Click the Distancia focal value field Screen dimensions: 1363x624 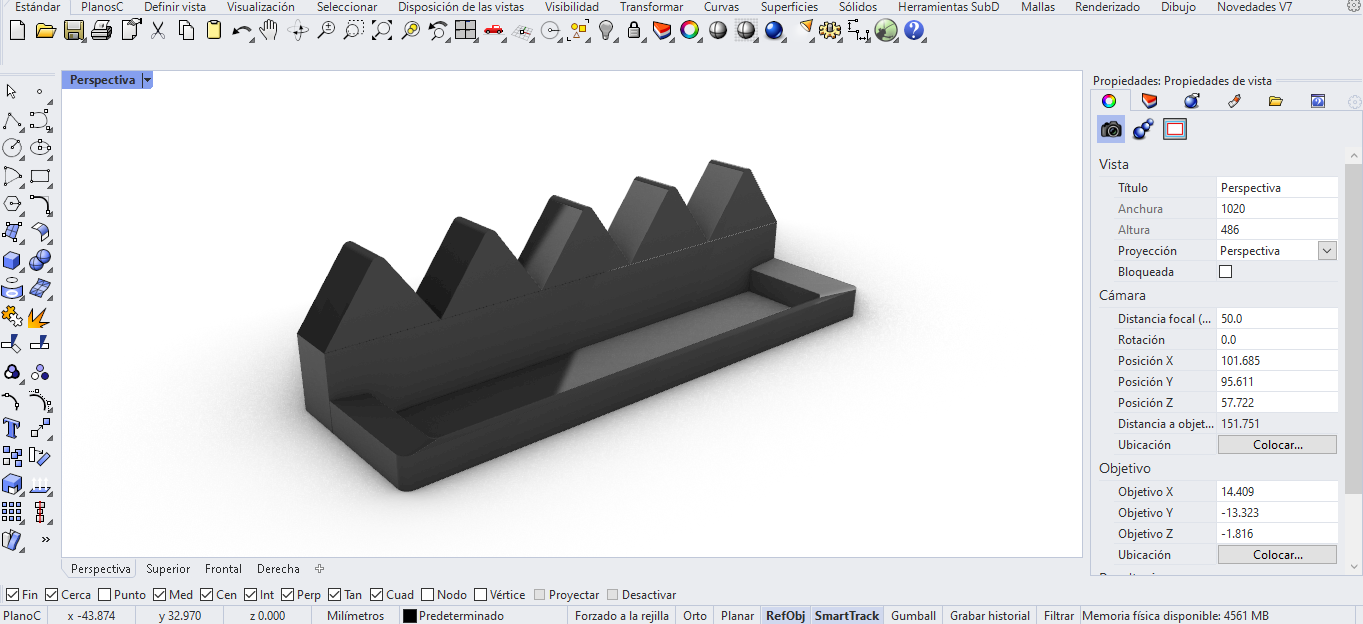[1277, 319]
